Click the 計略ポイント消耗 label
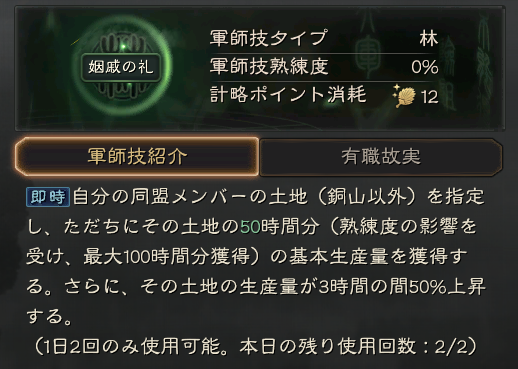518x369 pixels. click(288, 95)
